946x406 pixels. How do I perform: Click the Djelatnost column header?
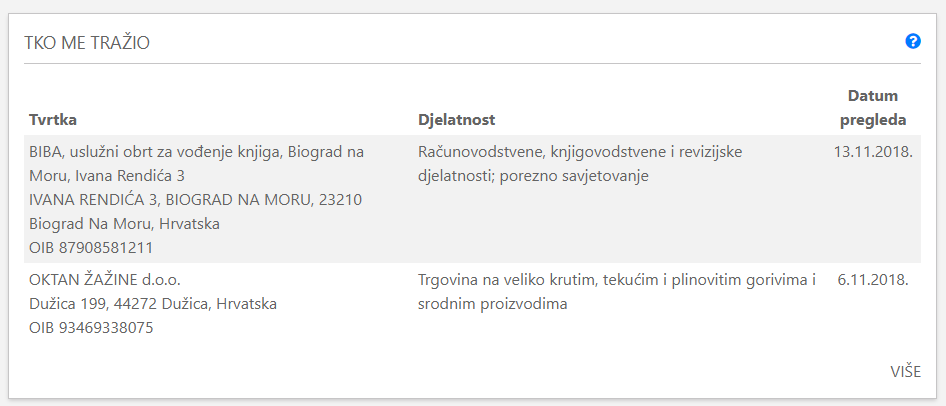pyautogui.click(x=457, y=119)
